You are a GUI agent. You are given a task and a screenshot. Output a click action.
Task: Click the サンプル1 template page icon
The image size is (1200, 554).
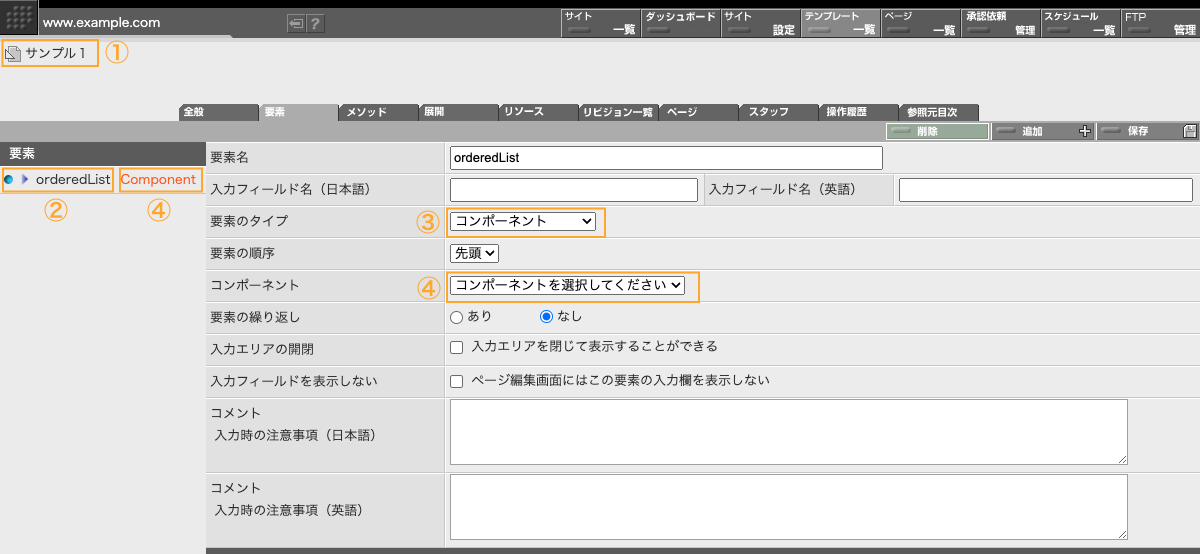point(13,53)
